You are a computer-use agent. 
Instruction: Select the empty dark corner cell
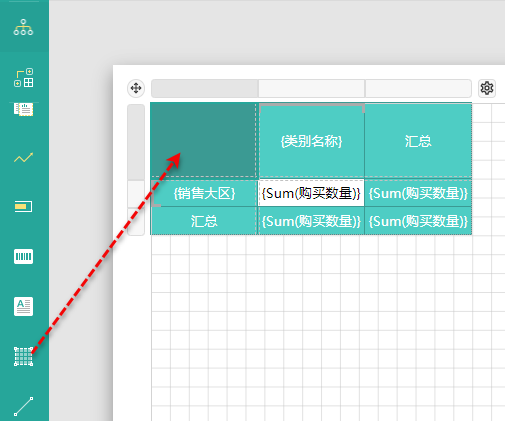pyautogui.click(x=203, y=140)
